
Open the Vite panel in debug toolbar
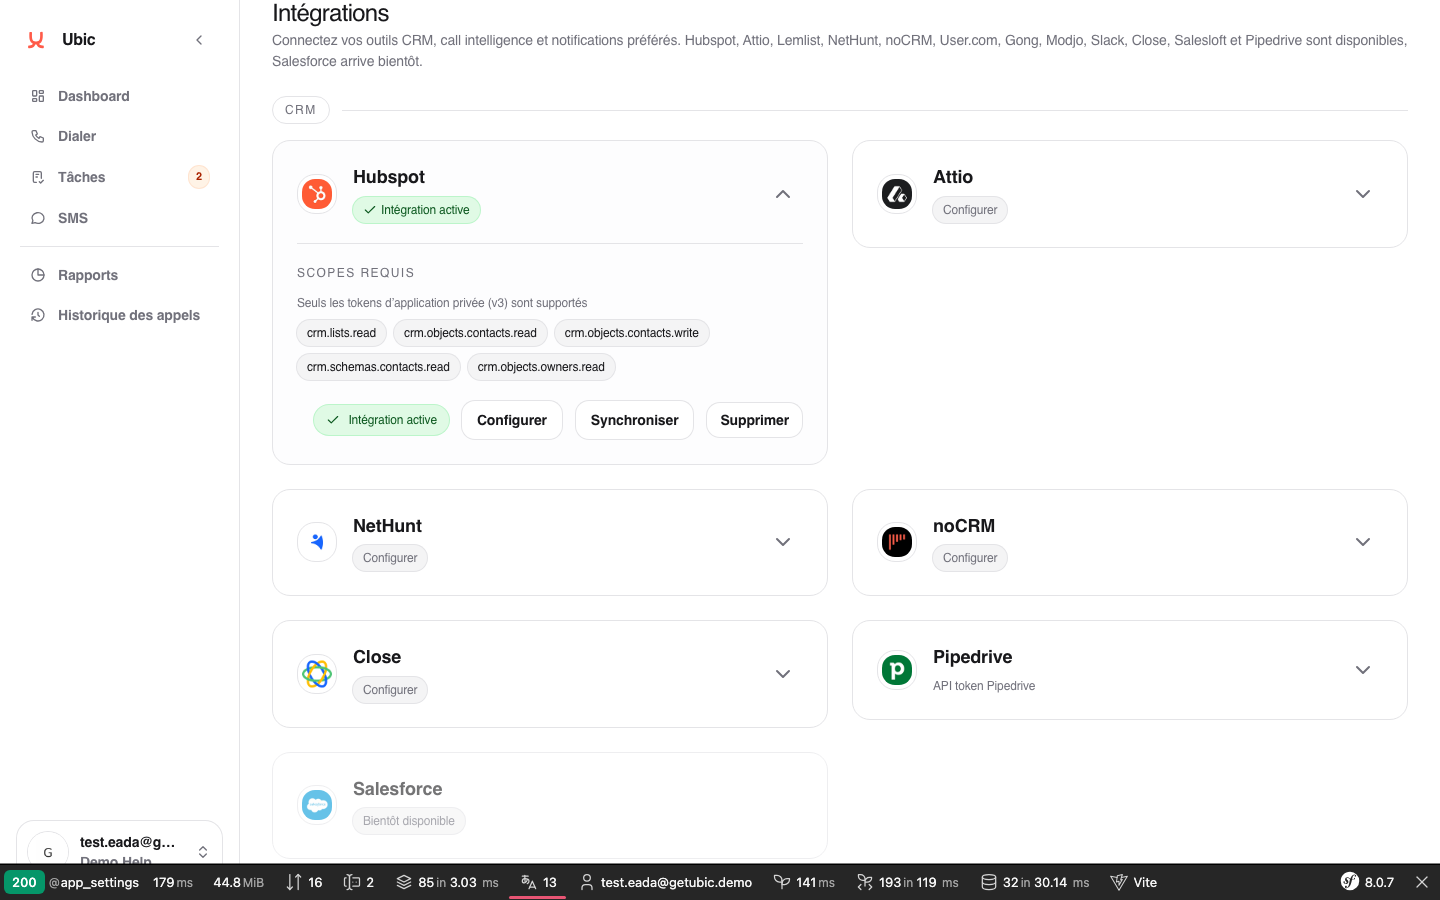(1134, 882)
